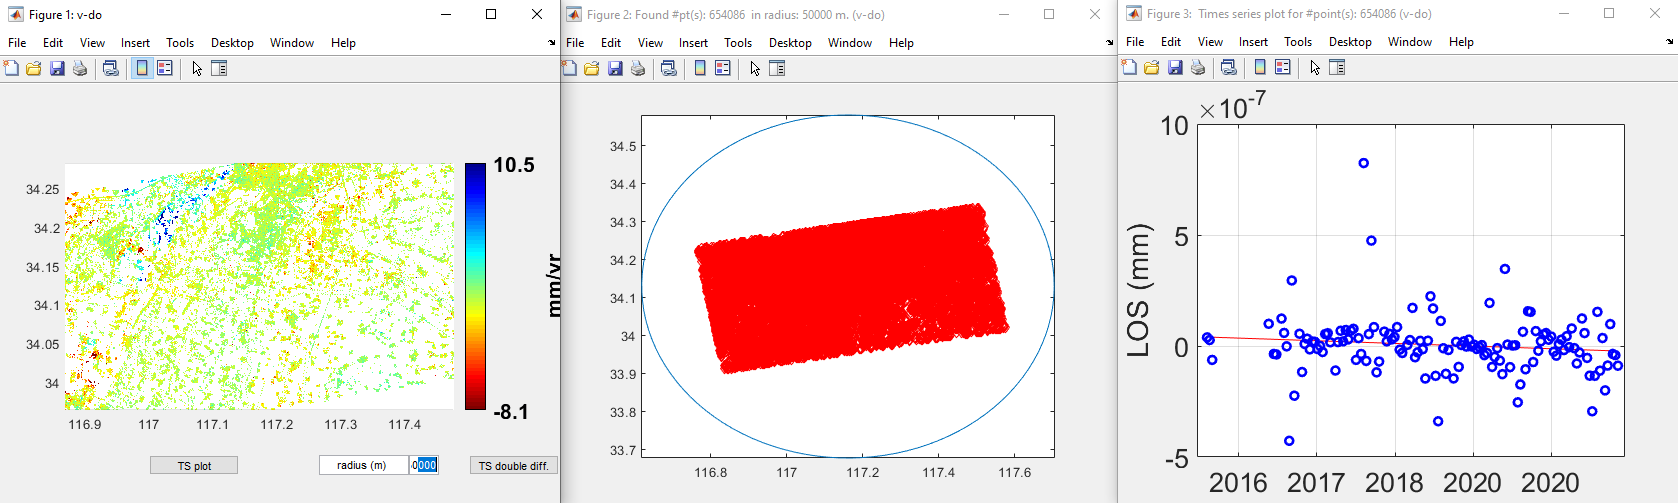Open Insert menu in Figure 2 window
Viewport: 1678px width, 503px height.
tap(693, 43)
